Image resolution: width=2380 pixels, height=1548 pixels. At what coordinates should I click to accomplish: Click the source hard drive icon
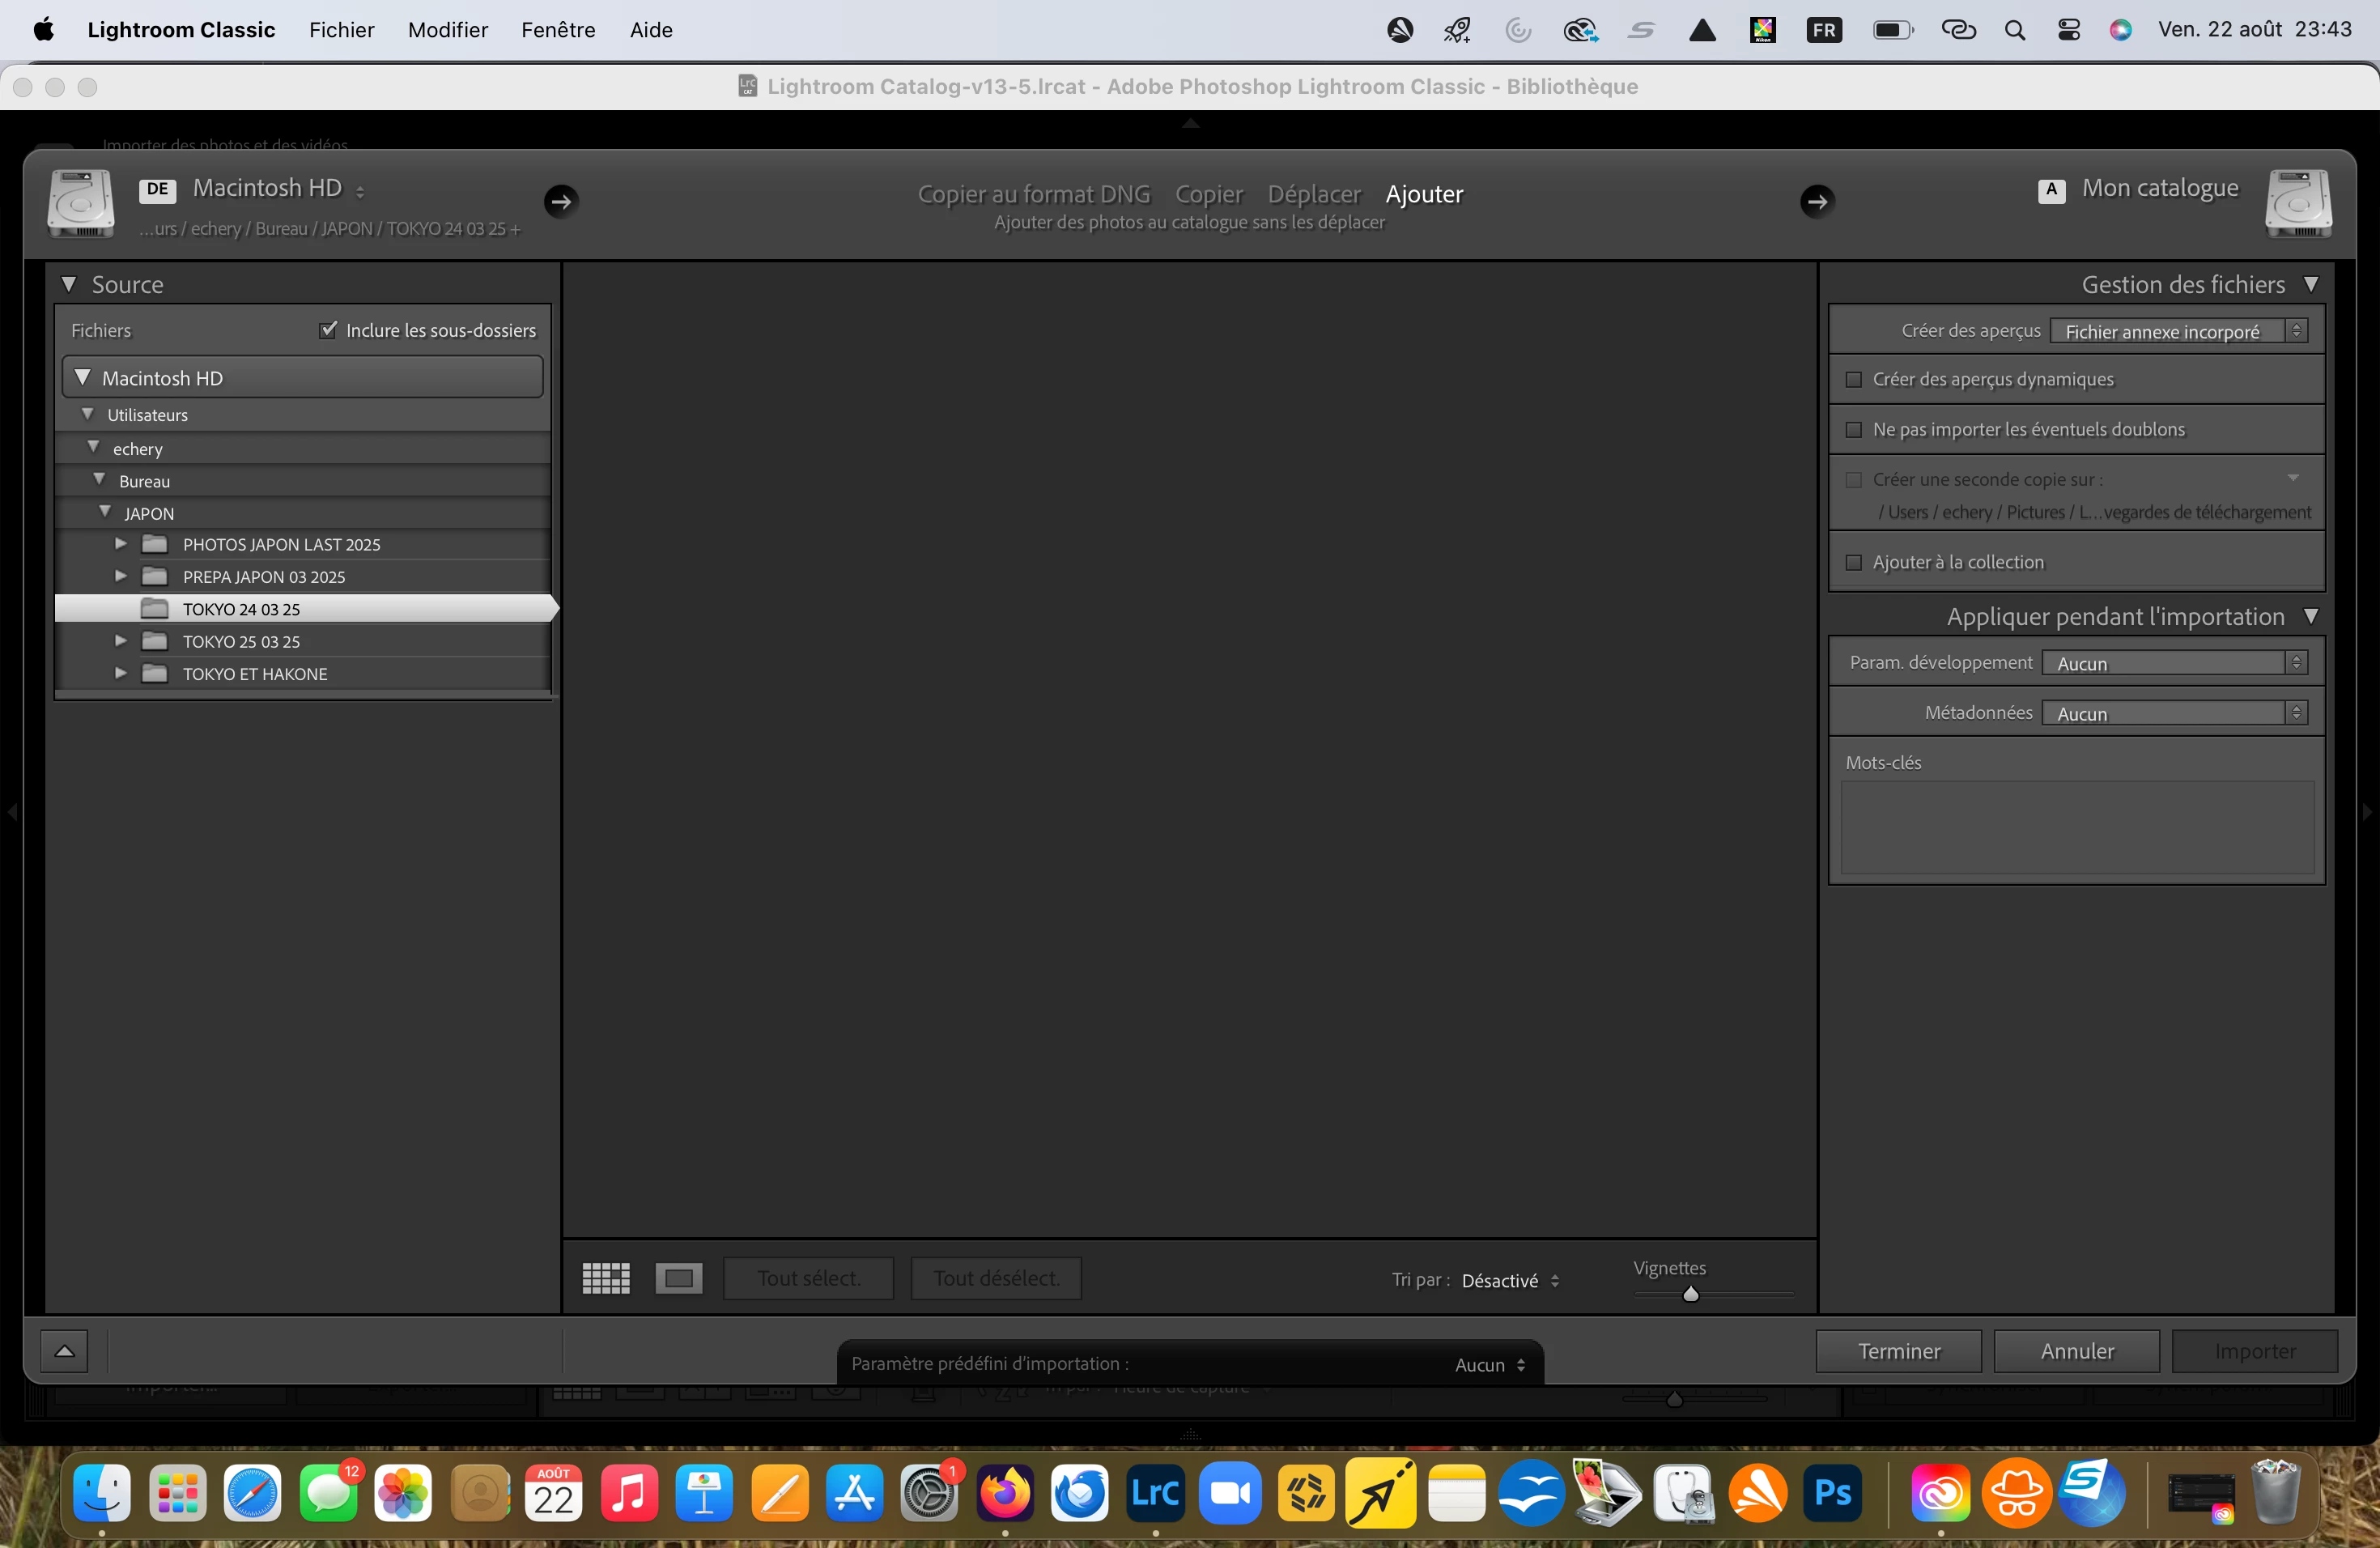tap(81, 203)
